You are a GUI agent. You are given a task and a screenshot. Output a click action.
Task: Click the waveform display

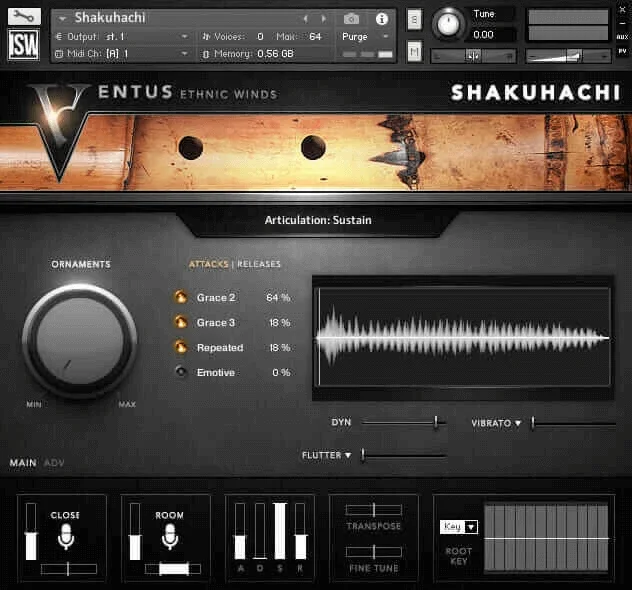pyautogui.click(x=464, y=337)
